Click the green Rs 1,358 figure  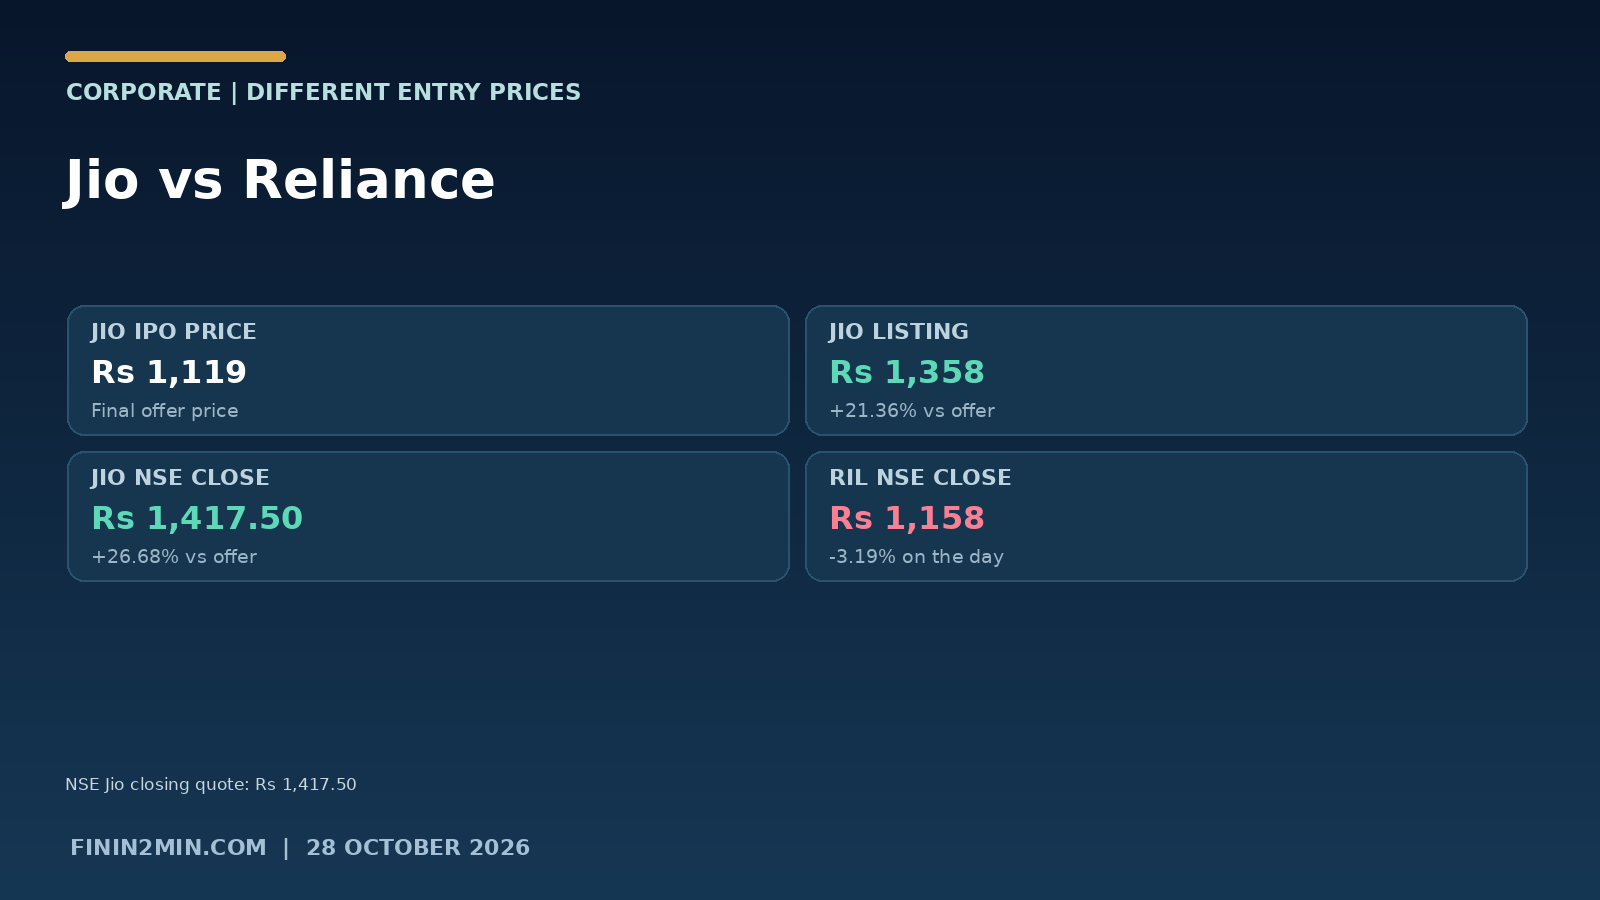(907, 372)
